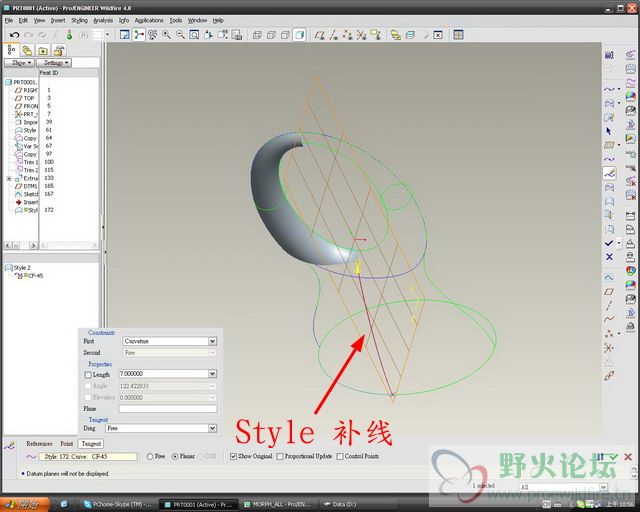The width and height of the screenshot is (640, 512).
Task: Click the Zoom In magnifier icon
Action: [x=167, y=35]
